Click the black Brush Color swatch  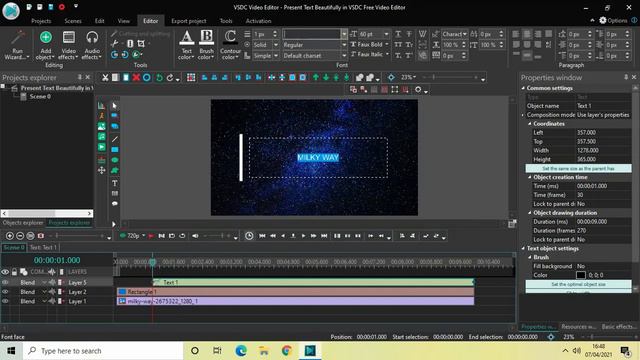(580, 275)
